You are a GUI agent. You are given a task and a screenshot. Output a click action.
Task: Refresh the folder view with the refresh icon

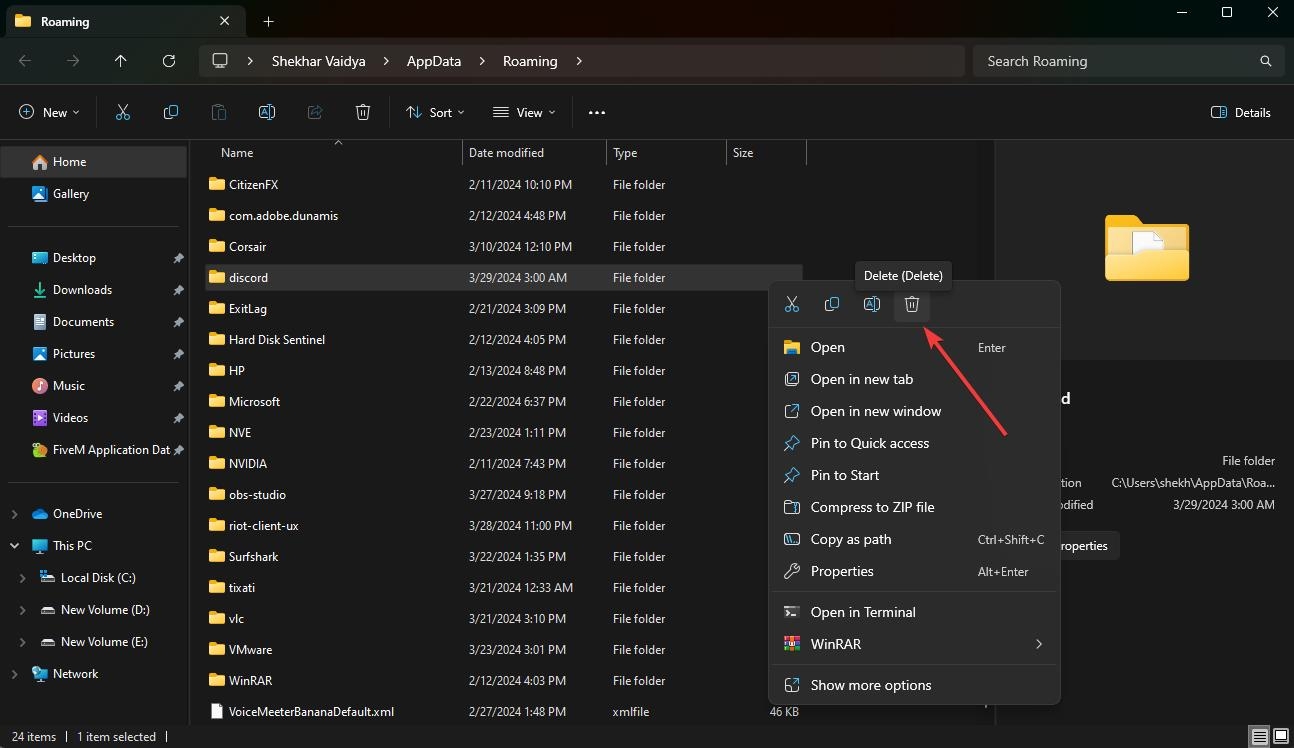168,61
